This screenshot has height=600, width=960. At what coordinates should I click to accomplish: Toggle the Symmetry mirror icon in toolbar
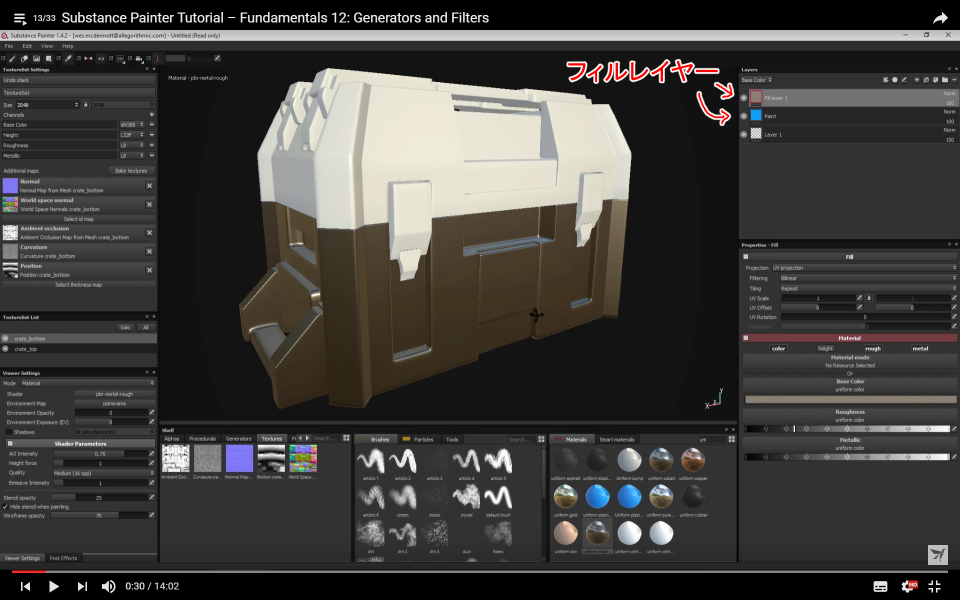tap(88, 58)
